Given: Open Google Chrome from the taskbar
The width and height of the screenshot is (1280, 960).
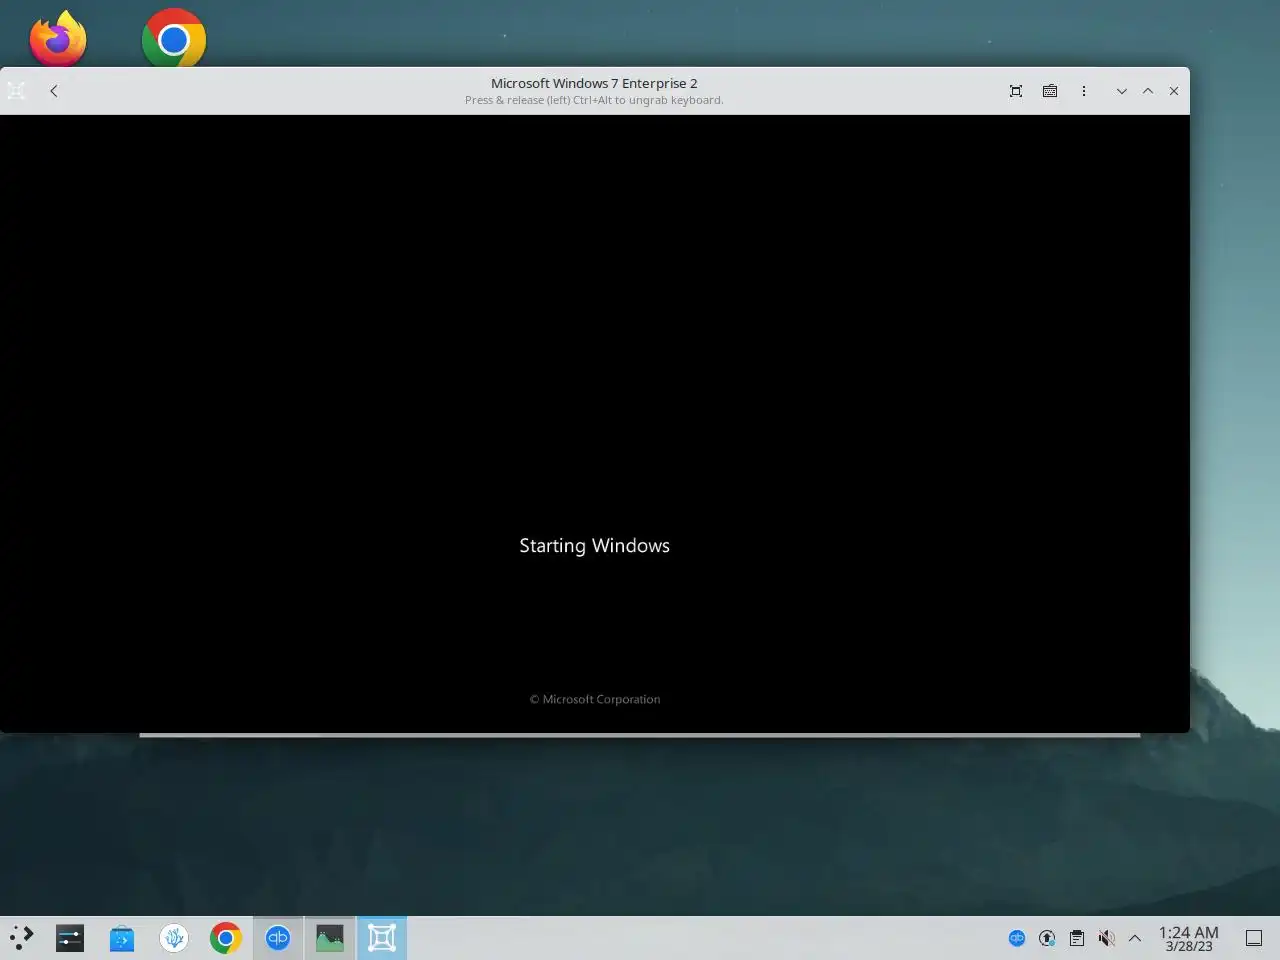Looking at the screenshot, I should (x=226, y=938).
